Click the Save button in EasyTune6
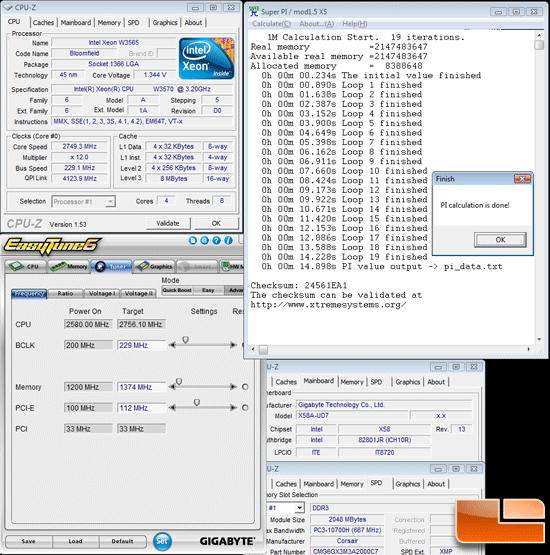Screen dimensions: 550x555 [x=28, y=541]
